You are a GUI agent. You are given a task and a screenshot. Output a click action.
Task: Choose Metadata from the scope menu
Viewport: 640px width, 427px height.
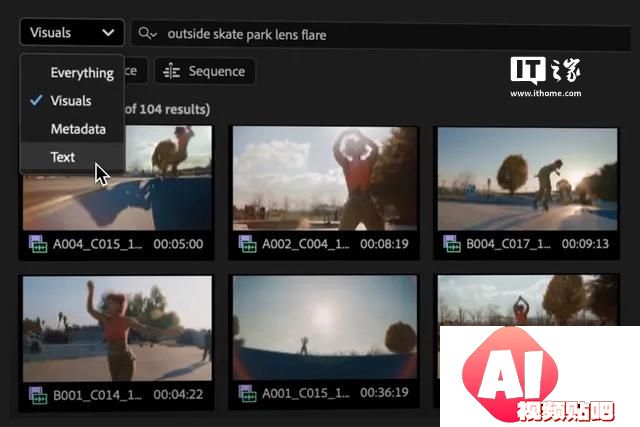(x=78, y=129)
